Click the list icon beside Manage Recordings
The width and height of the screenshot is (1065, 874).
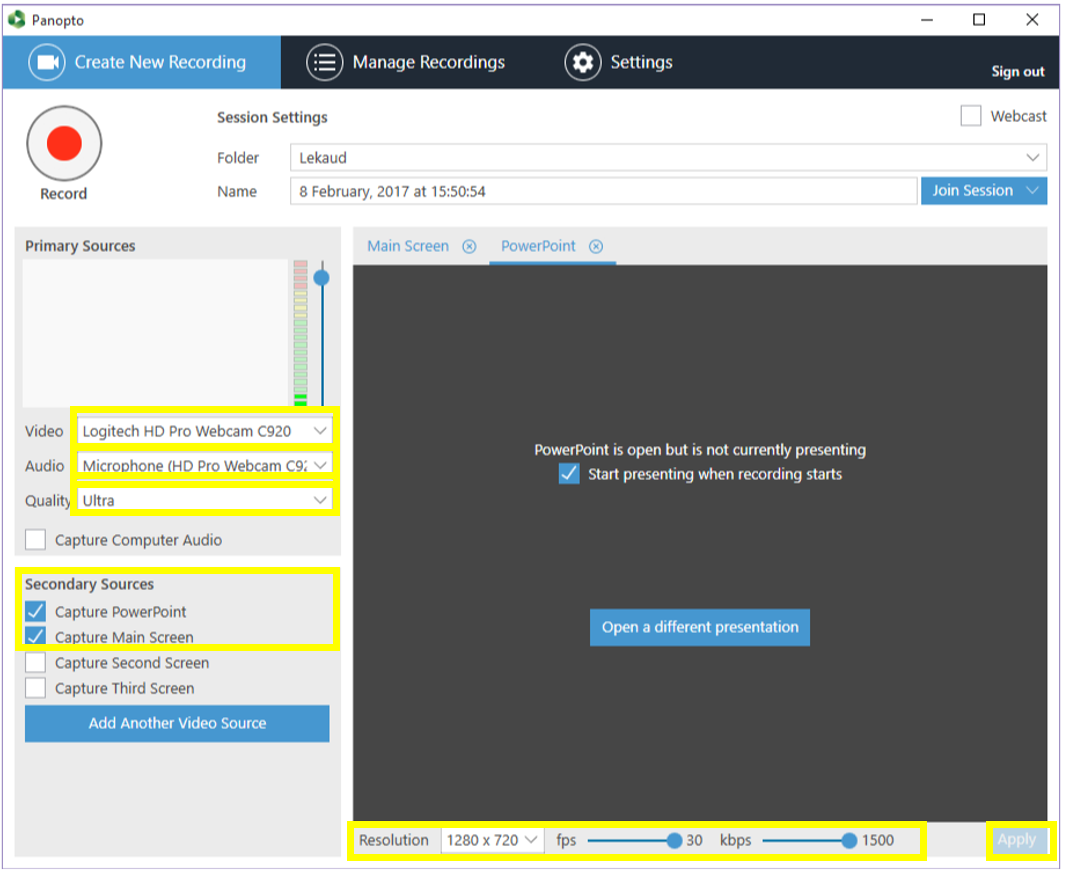click(324, 62)
